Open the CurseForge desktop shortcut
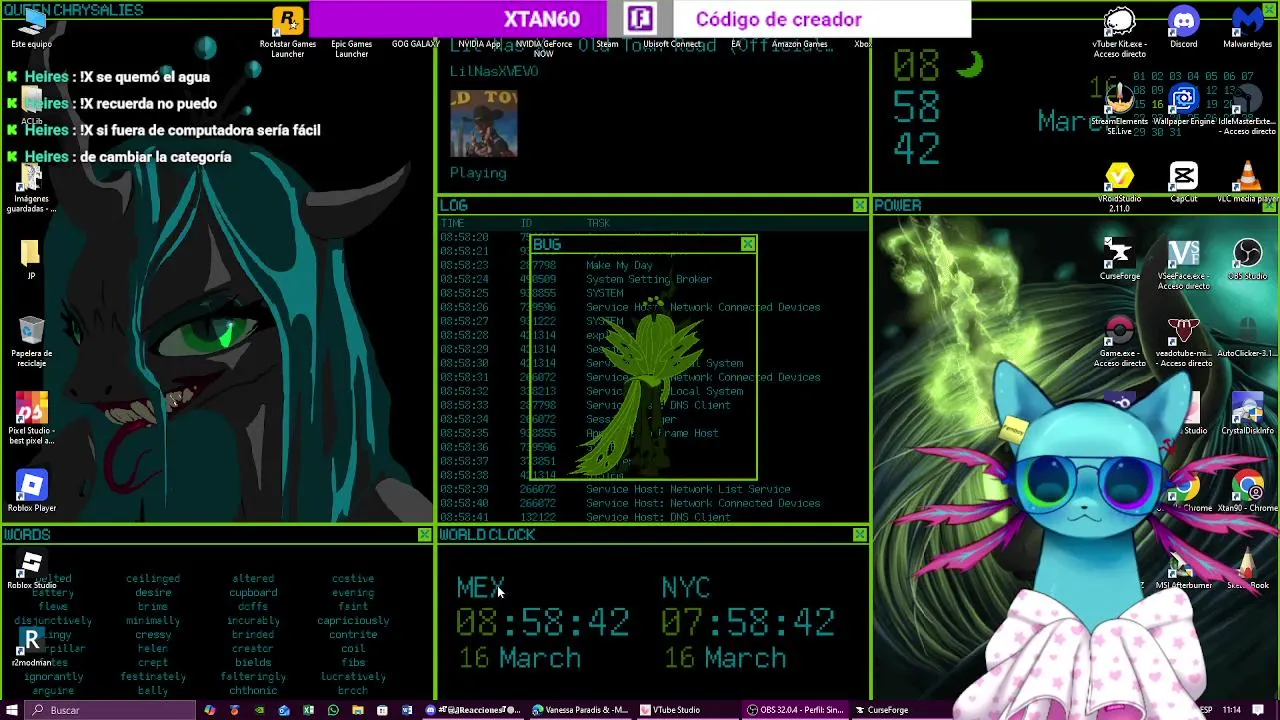Screen dimensions: 1280x720 coord(1119,259)
